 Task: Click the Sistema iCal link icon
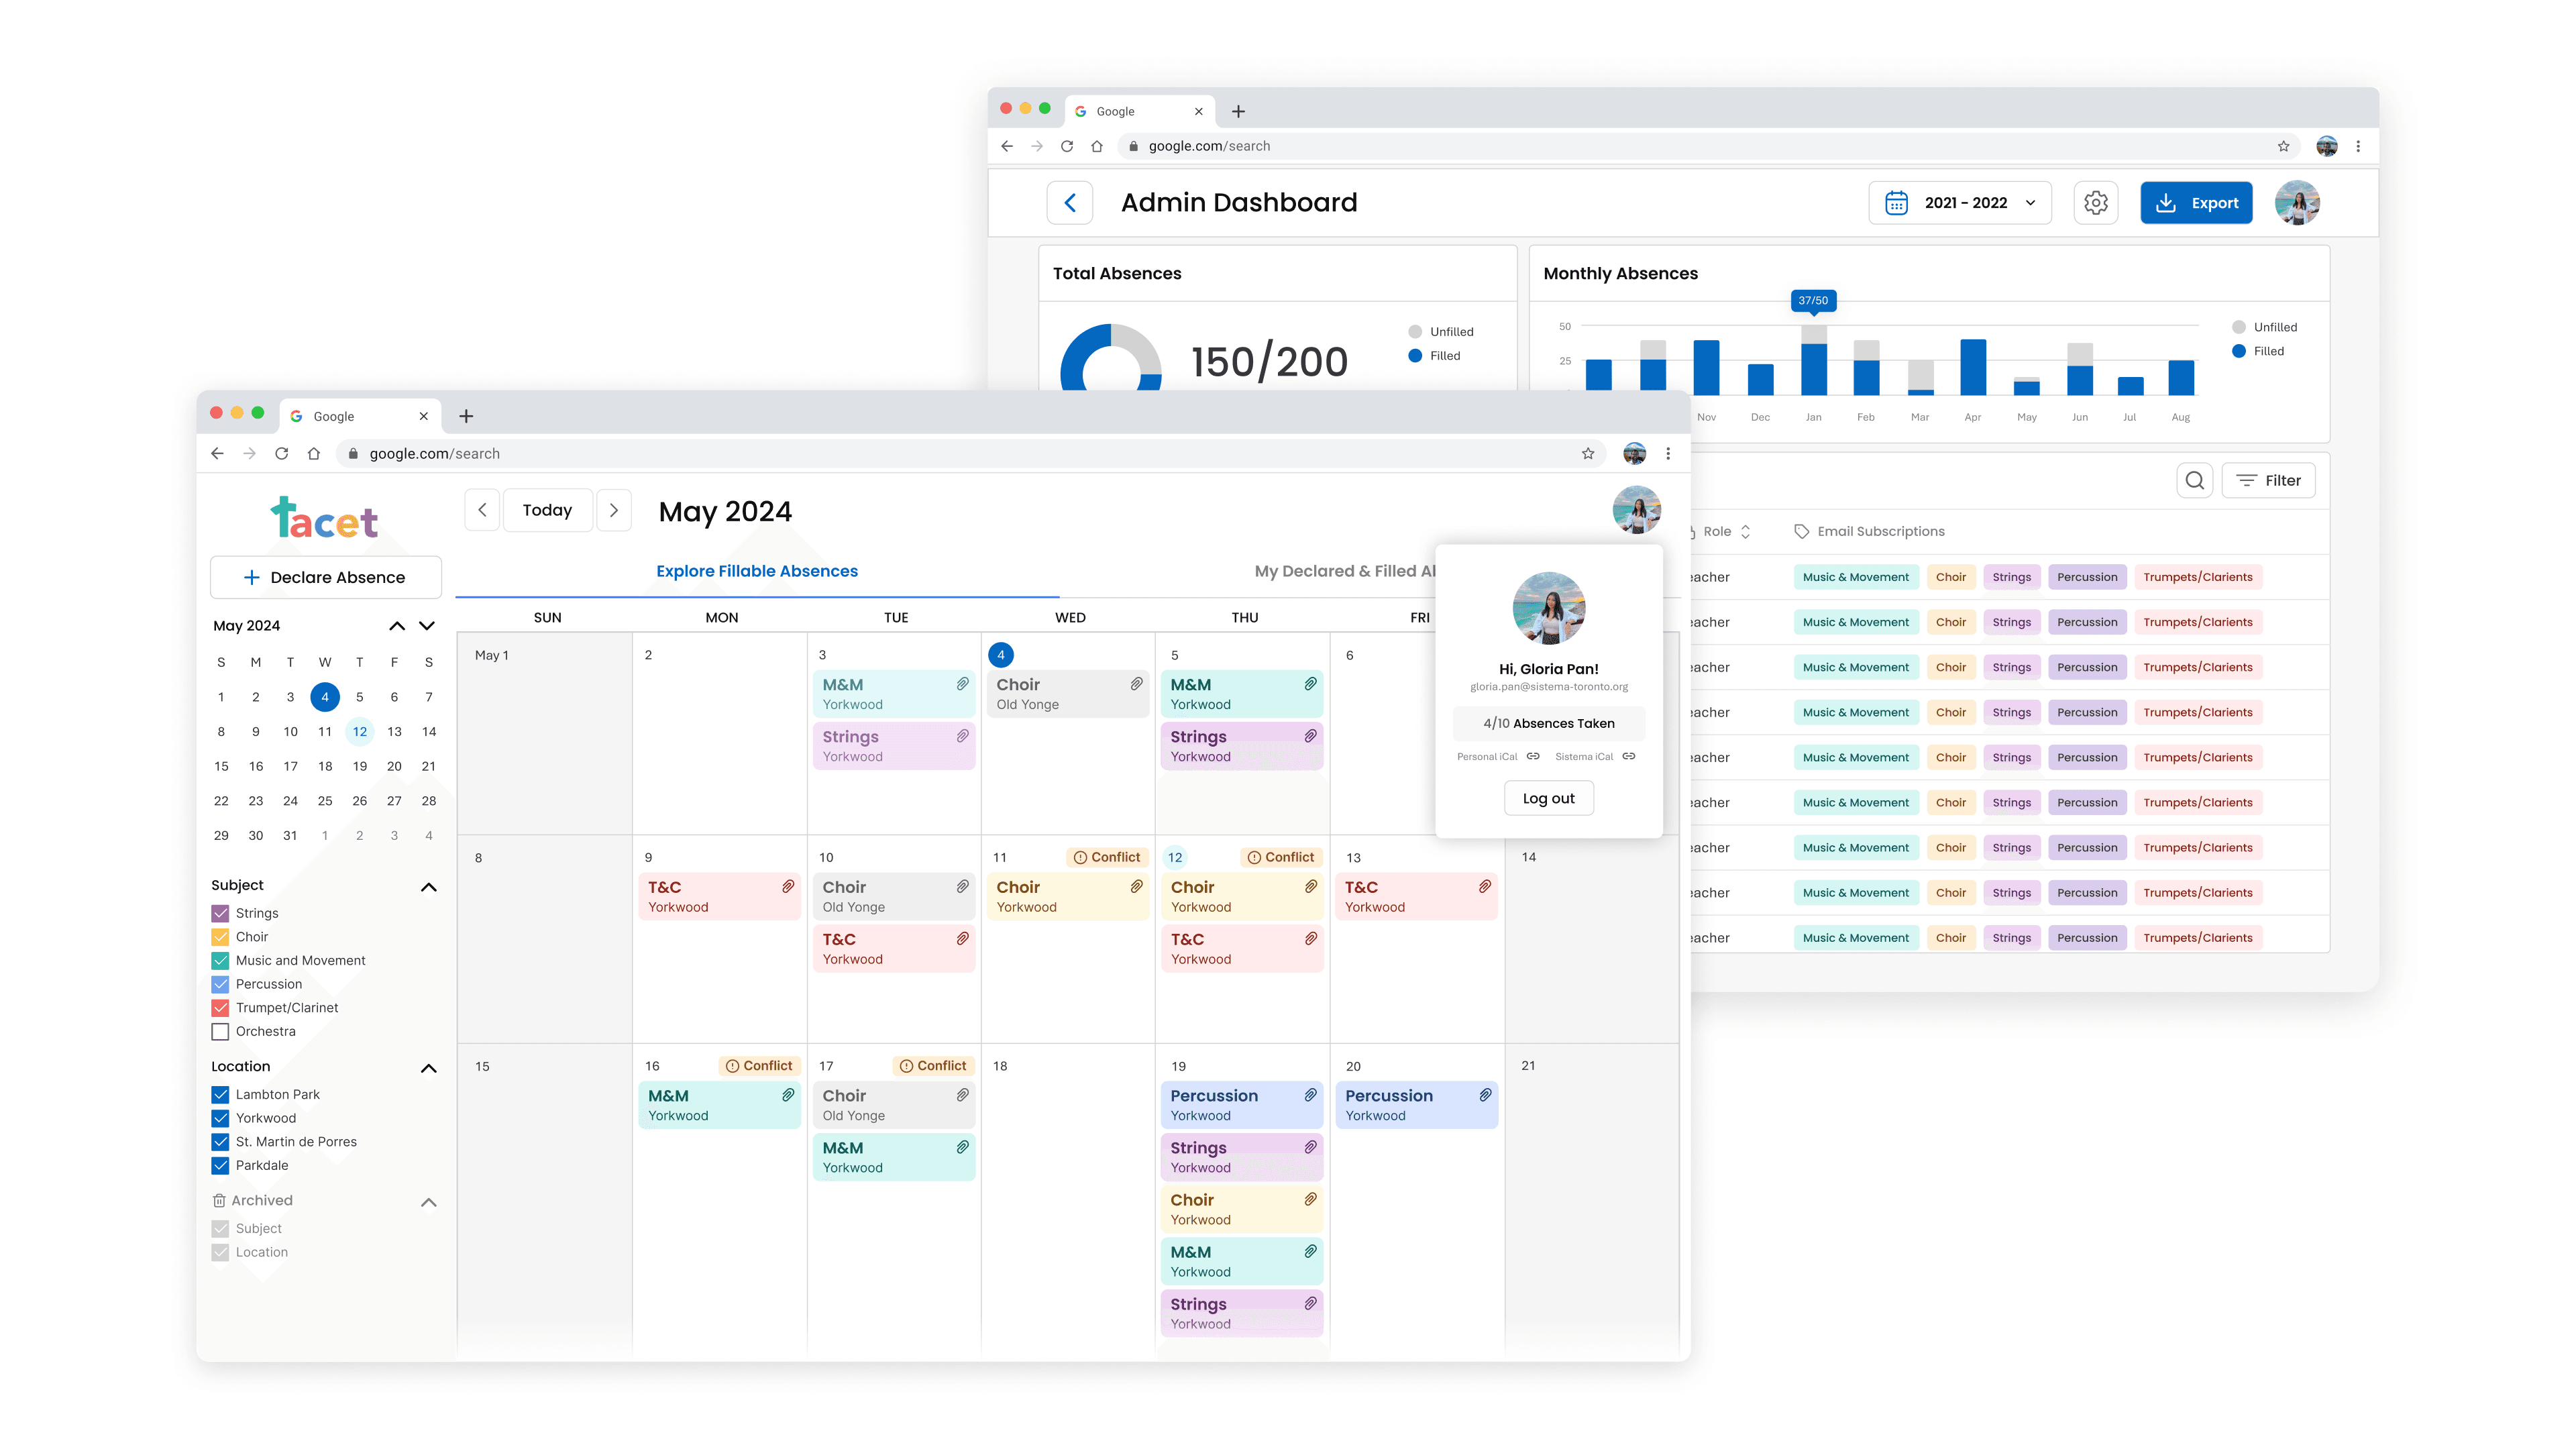tap(1629, 756)
